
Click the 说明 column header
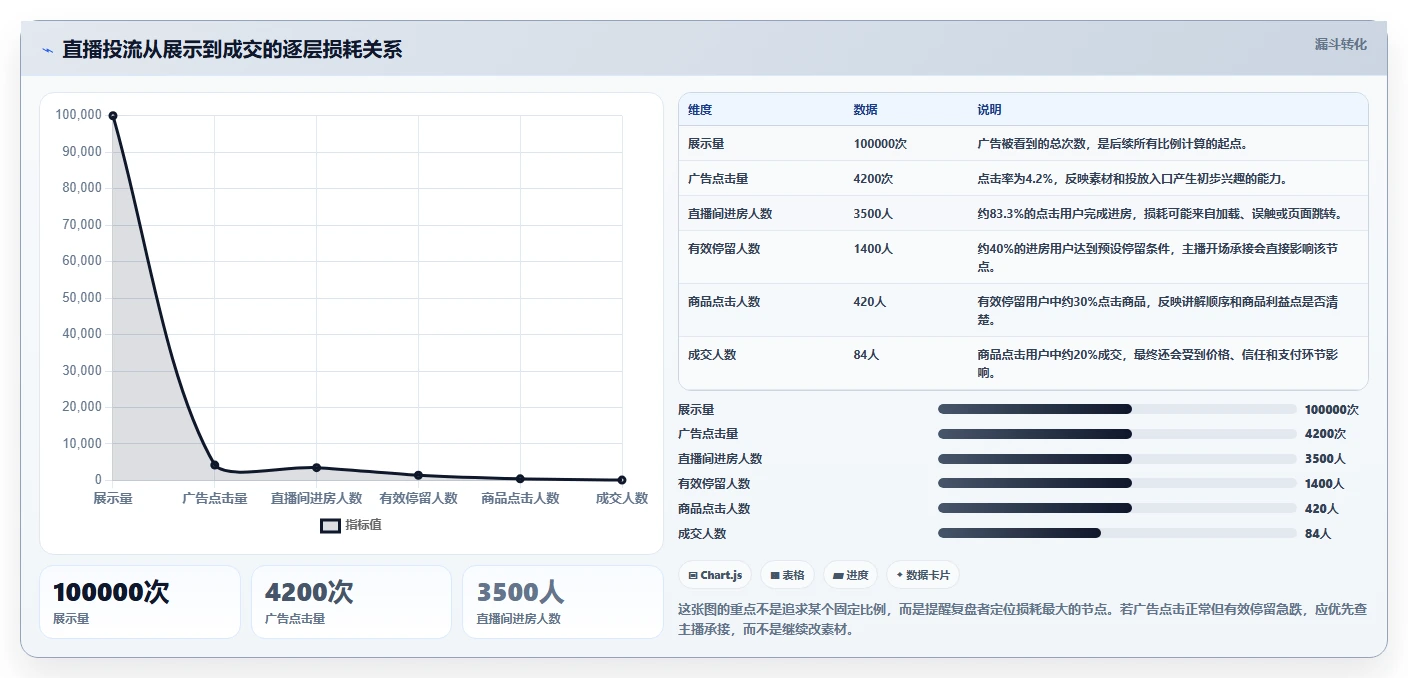[x=989, y=110]
